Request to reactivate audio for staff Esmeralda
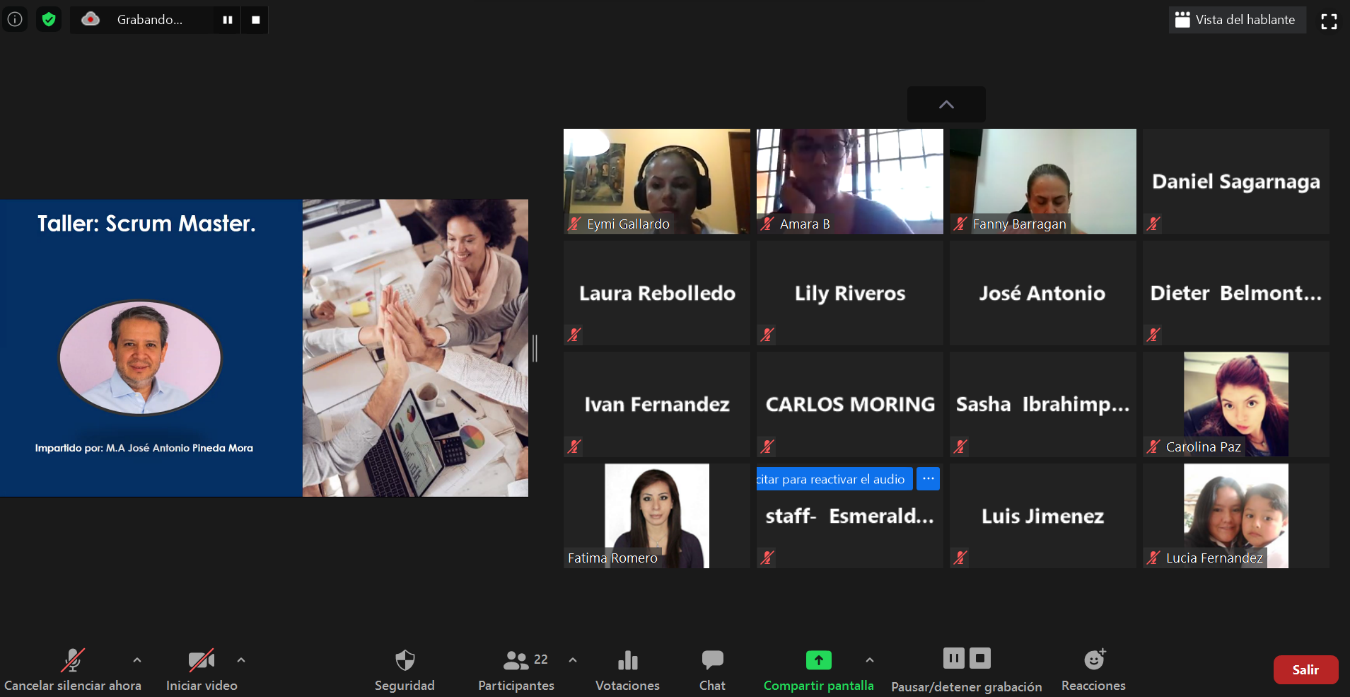 pos(833,479)
